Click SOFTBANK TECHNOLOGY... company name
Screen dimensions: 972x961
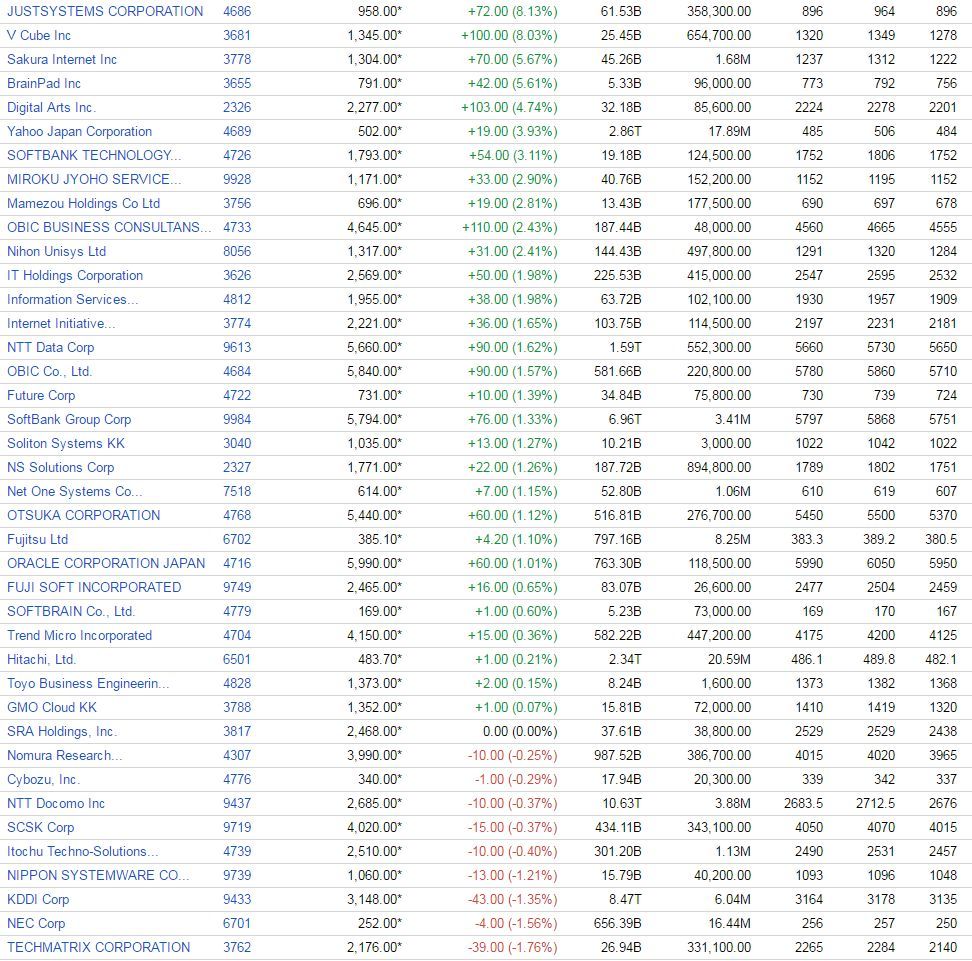(x=94, y=156)
